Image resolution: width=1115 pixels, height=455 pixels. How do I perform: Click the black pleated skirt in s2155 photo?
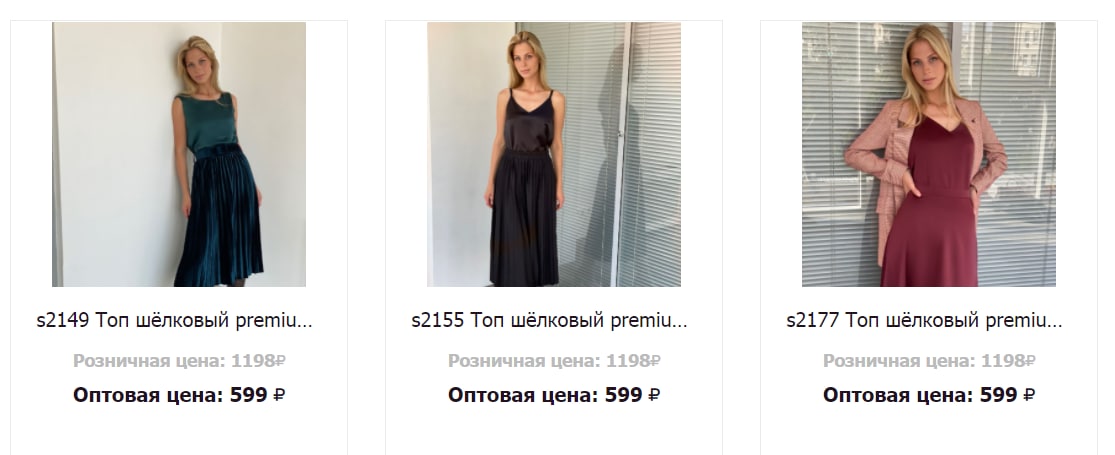[x=525, y=218]
